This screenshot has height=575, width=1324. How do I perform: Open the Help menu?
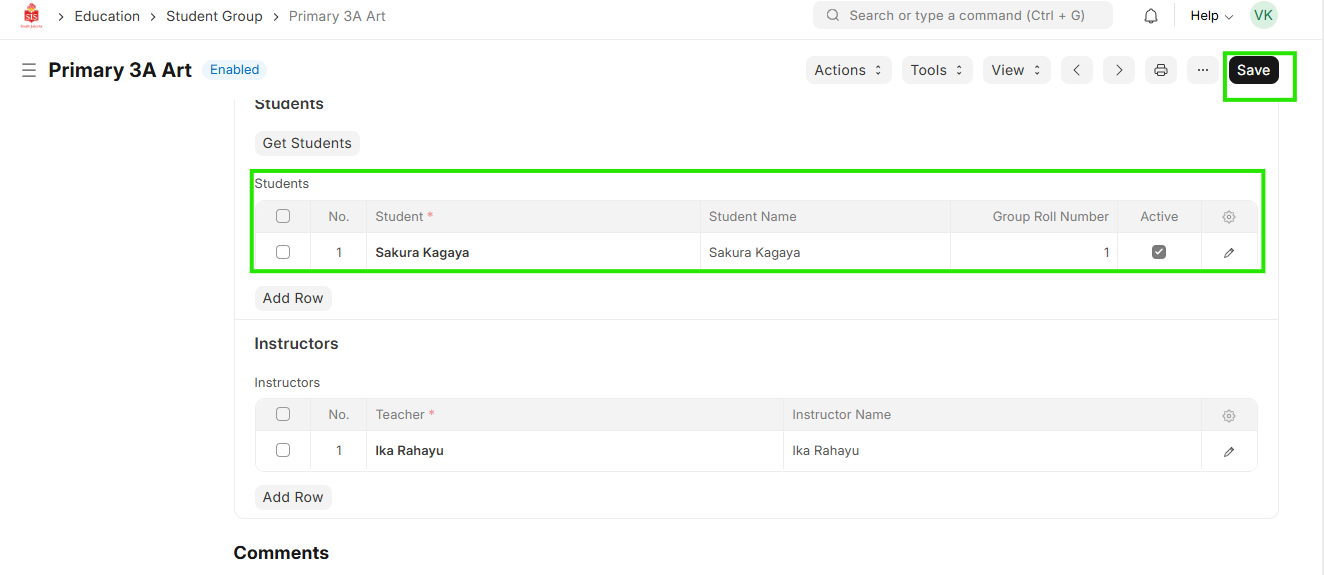[x=1211, y=16]
